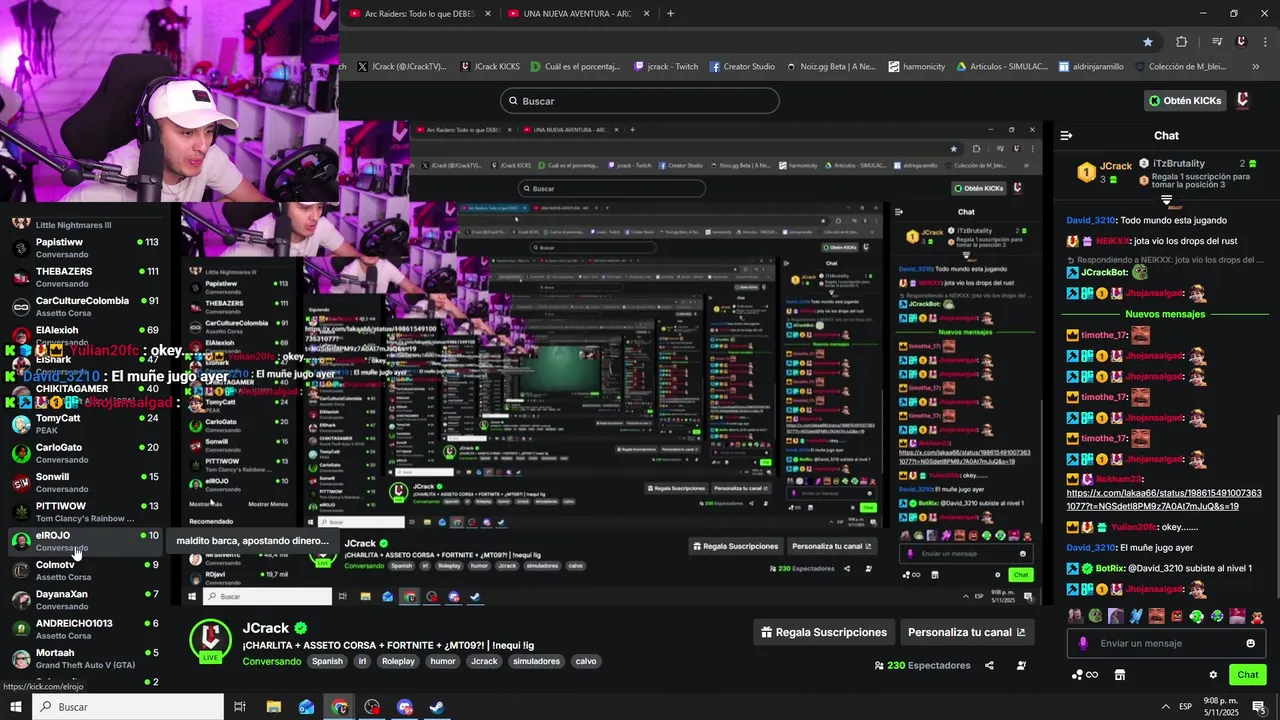Open chat settings gear icon

(1213, 675)
